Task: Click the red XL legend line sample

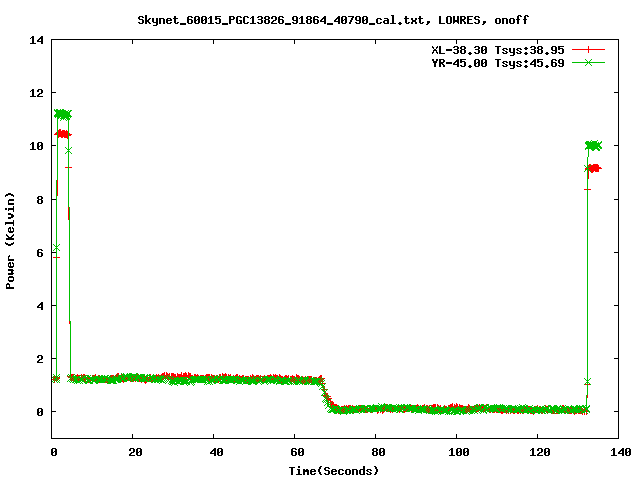Action: [588, 50]
